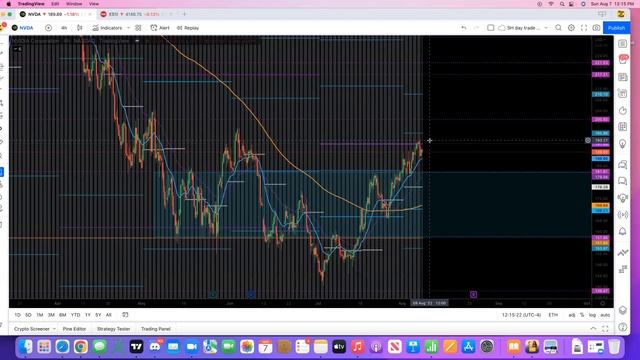Open the Crypto Screener tab
This screenshot has width=640, height=360.
click(32, 329)
